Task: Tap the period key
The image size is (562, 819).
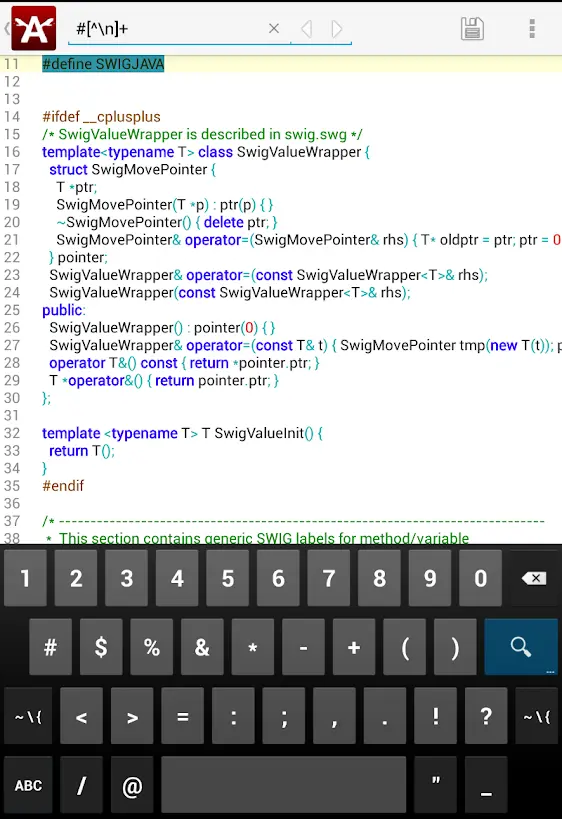Action: [x=385, y=716]
